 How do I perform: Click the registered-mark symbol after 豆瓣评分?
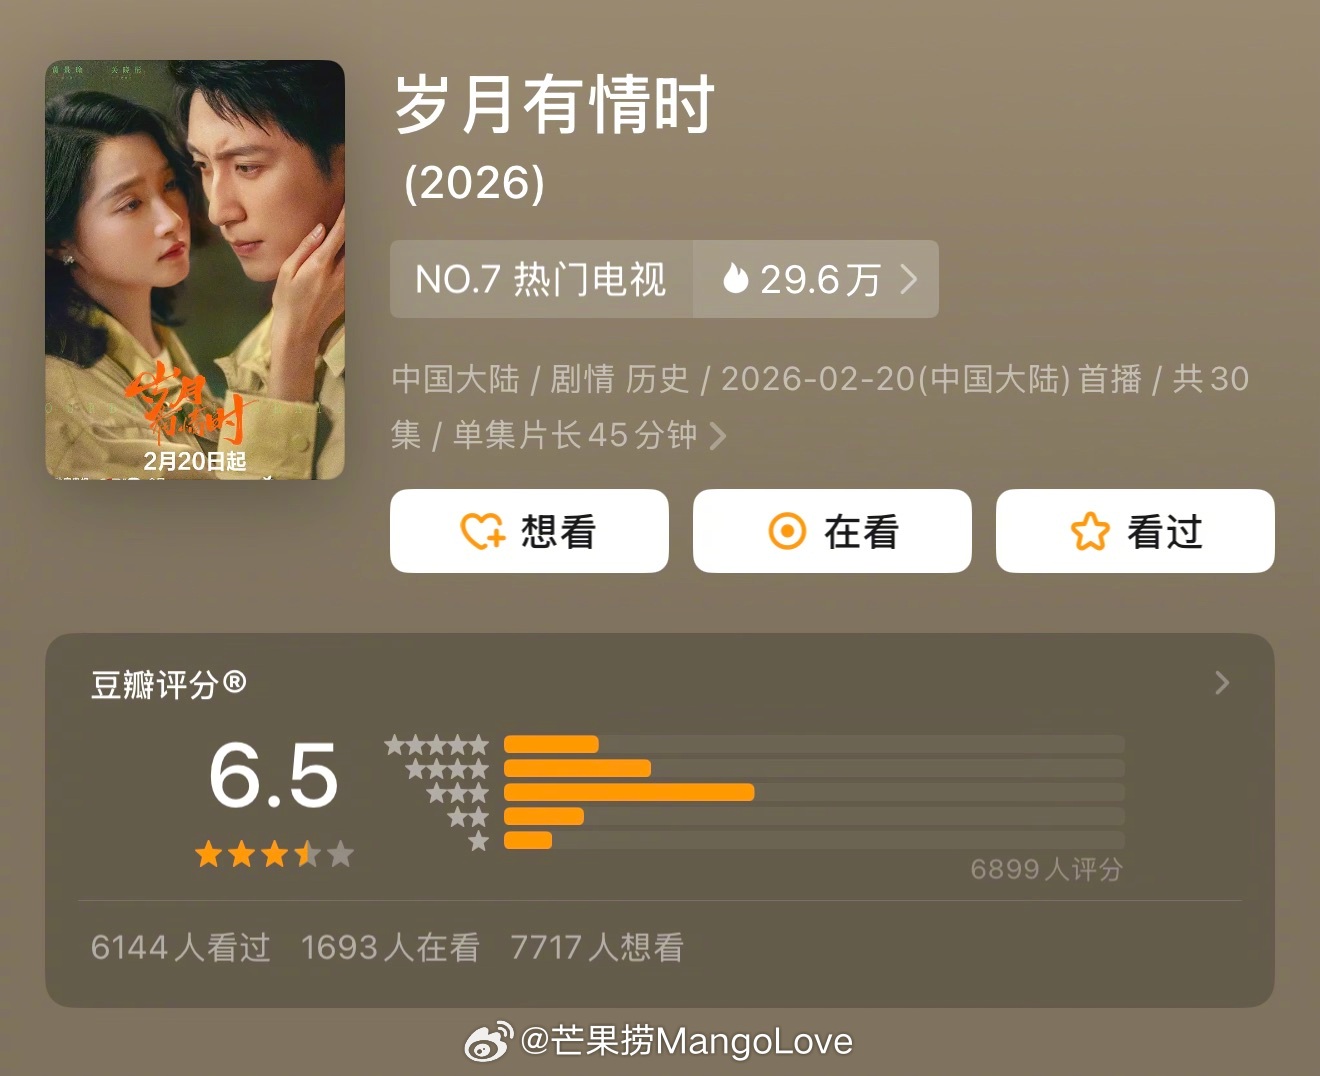pyautogui.click(x=234, y=683)
